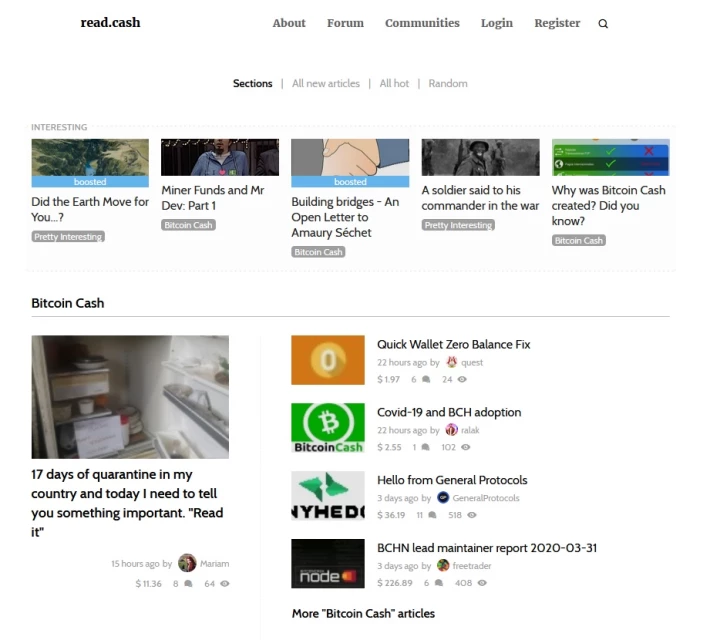Viewport: 710px width, 640px height.
Task: Click comments icon on Quick Wallet article
Action: [426, 380]
